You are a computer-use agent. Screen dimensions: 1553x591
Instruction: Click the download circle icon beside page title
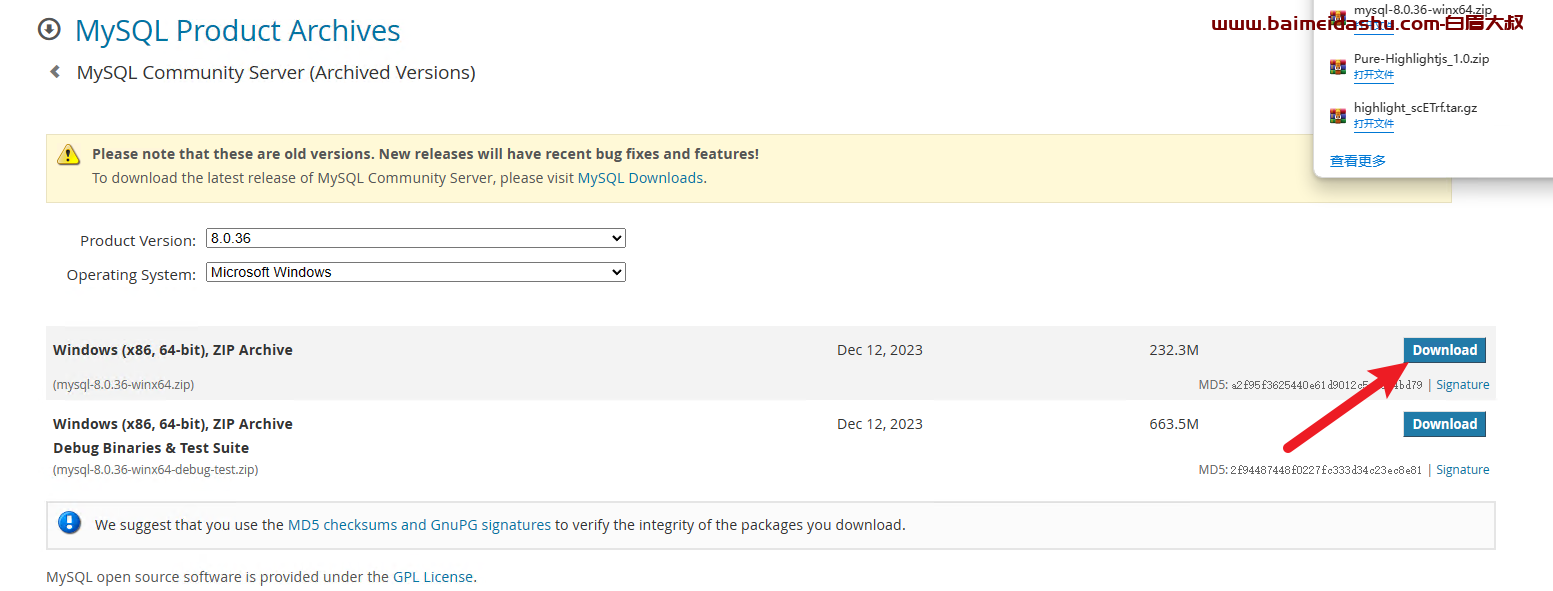pos(49,30)
